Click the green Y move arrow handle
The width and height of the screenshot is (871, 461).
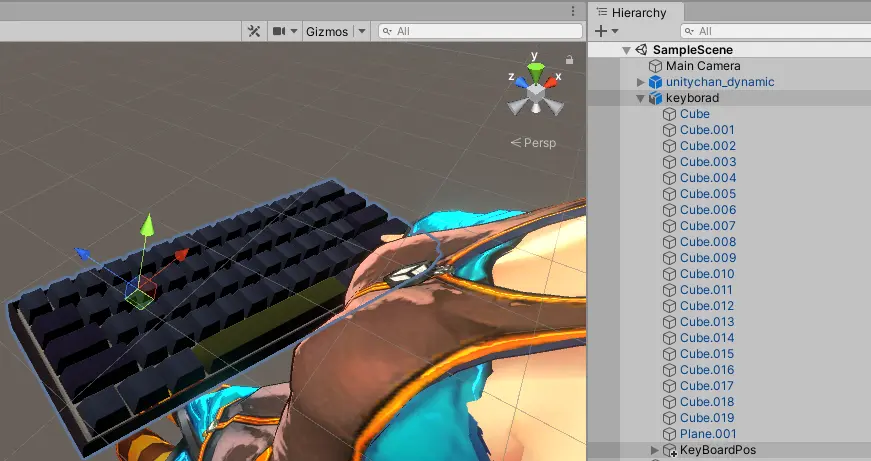click(147, 224)
